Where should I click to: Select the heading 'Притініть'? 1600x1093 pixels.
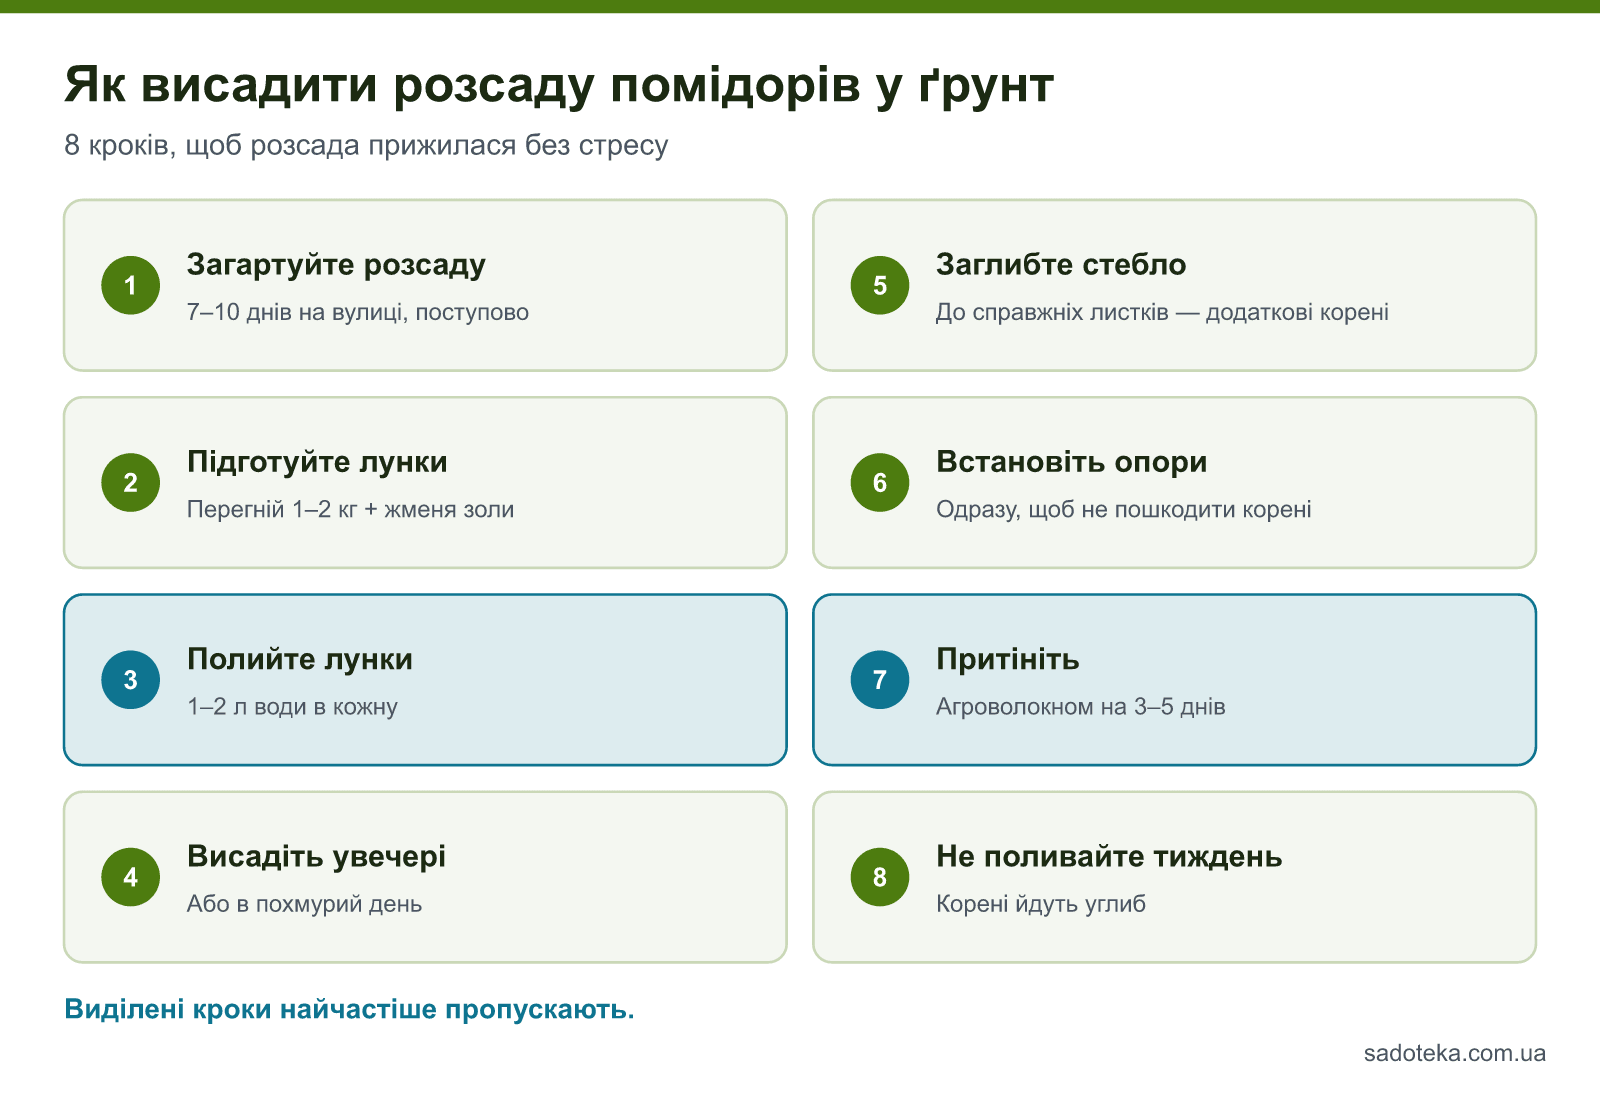1008,659
